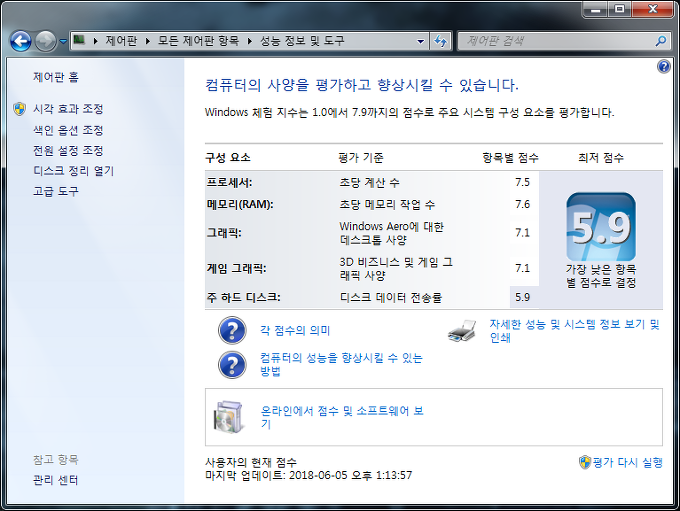This screenshot has height=511, width=680.
Task: Open 관리 센터 under 참고 항목
Action: point(56,480)
